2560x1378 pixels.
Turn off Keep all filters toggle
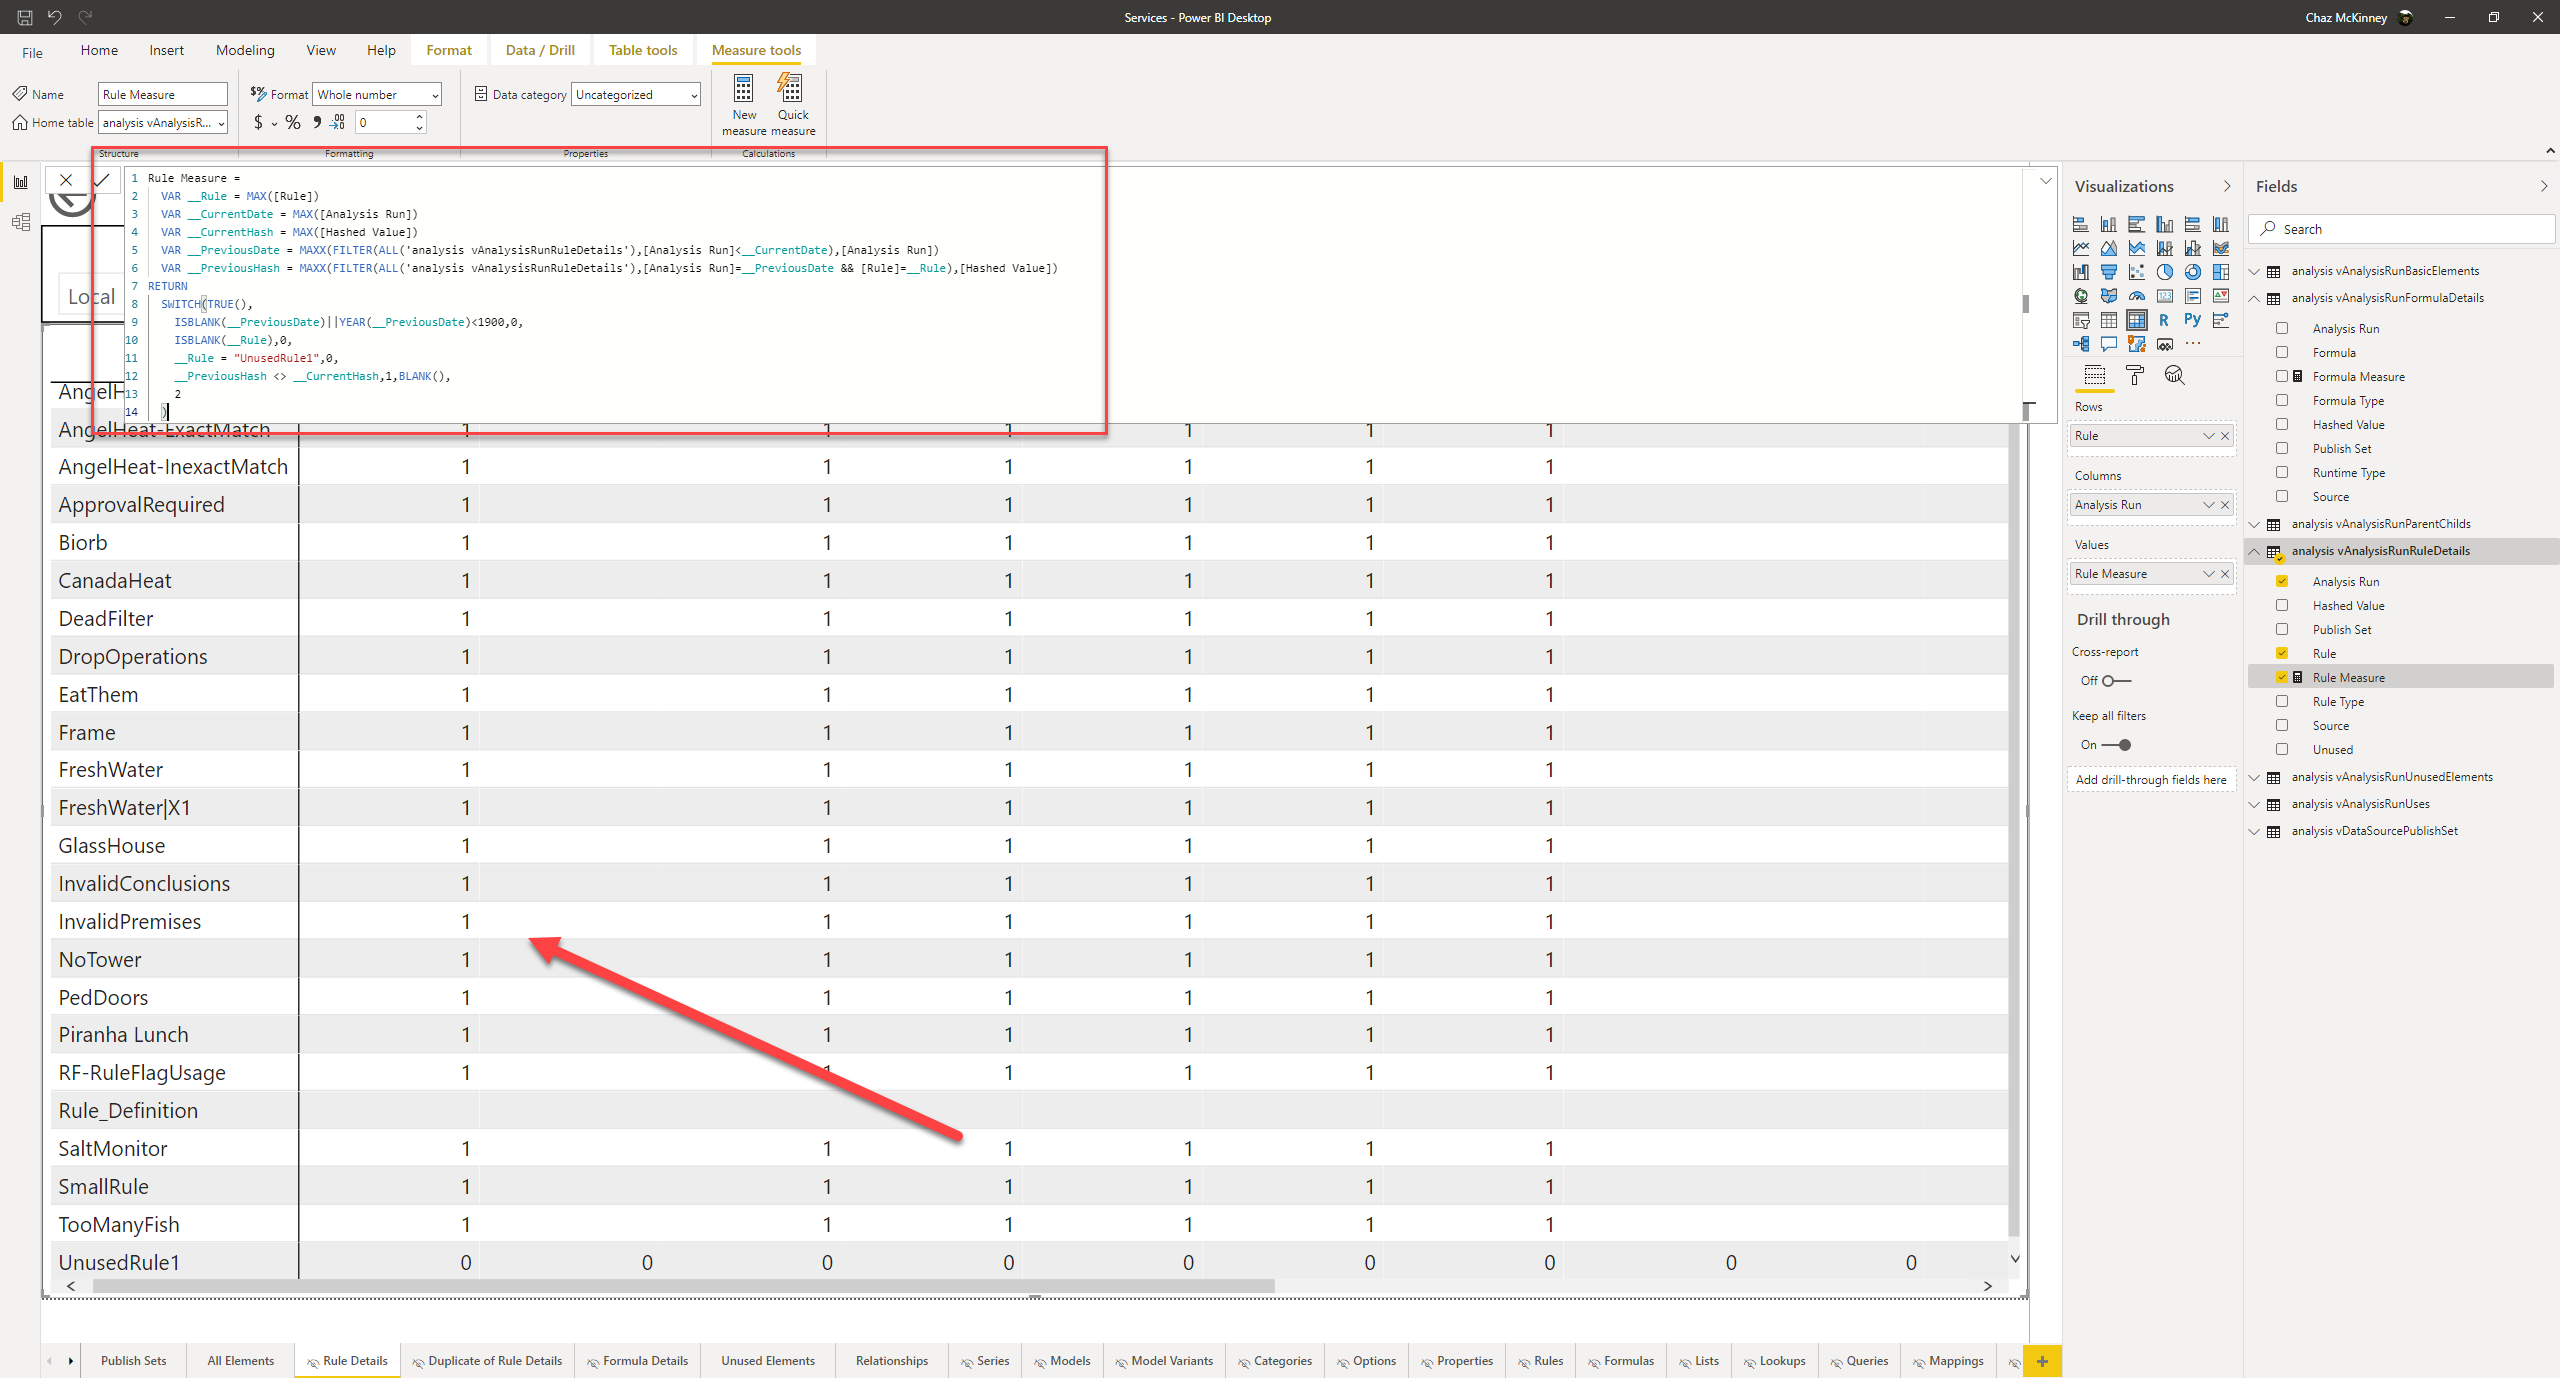(x=2116, y=745)
